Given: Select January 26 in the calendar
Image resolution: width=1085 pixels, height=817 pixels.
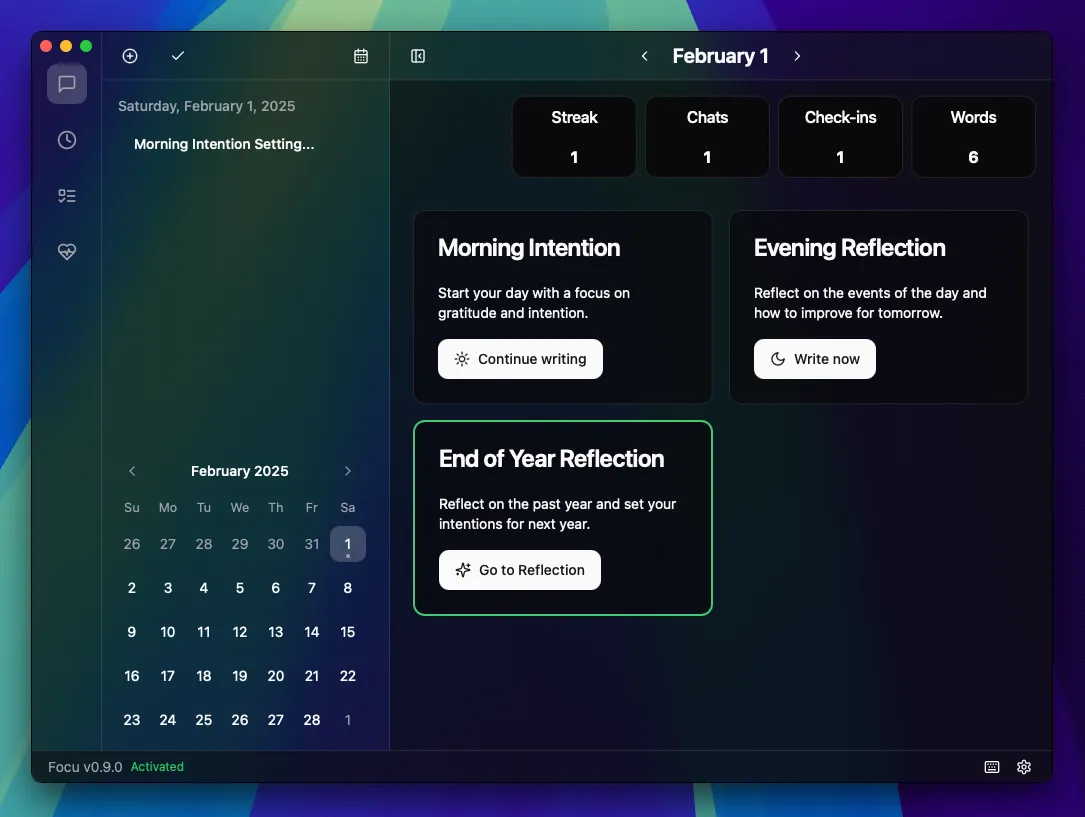Looking at the screenshot, I should pyautogui.click(x=131, y=544).
